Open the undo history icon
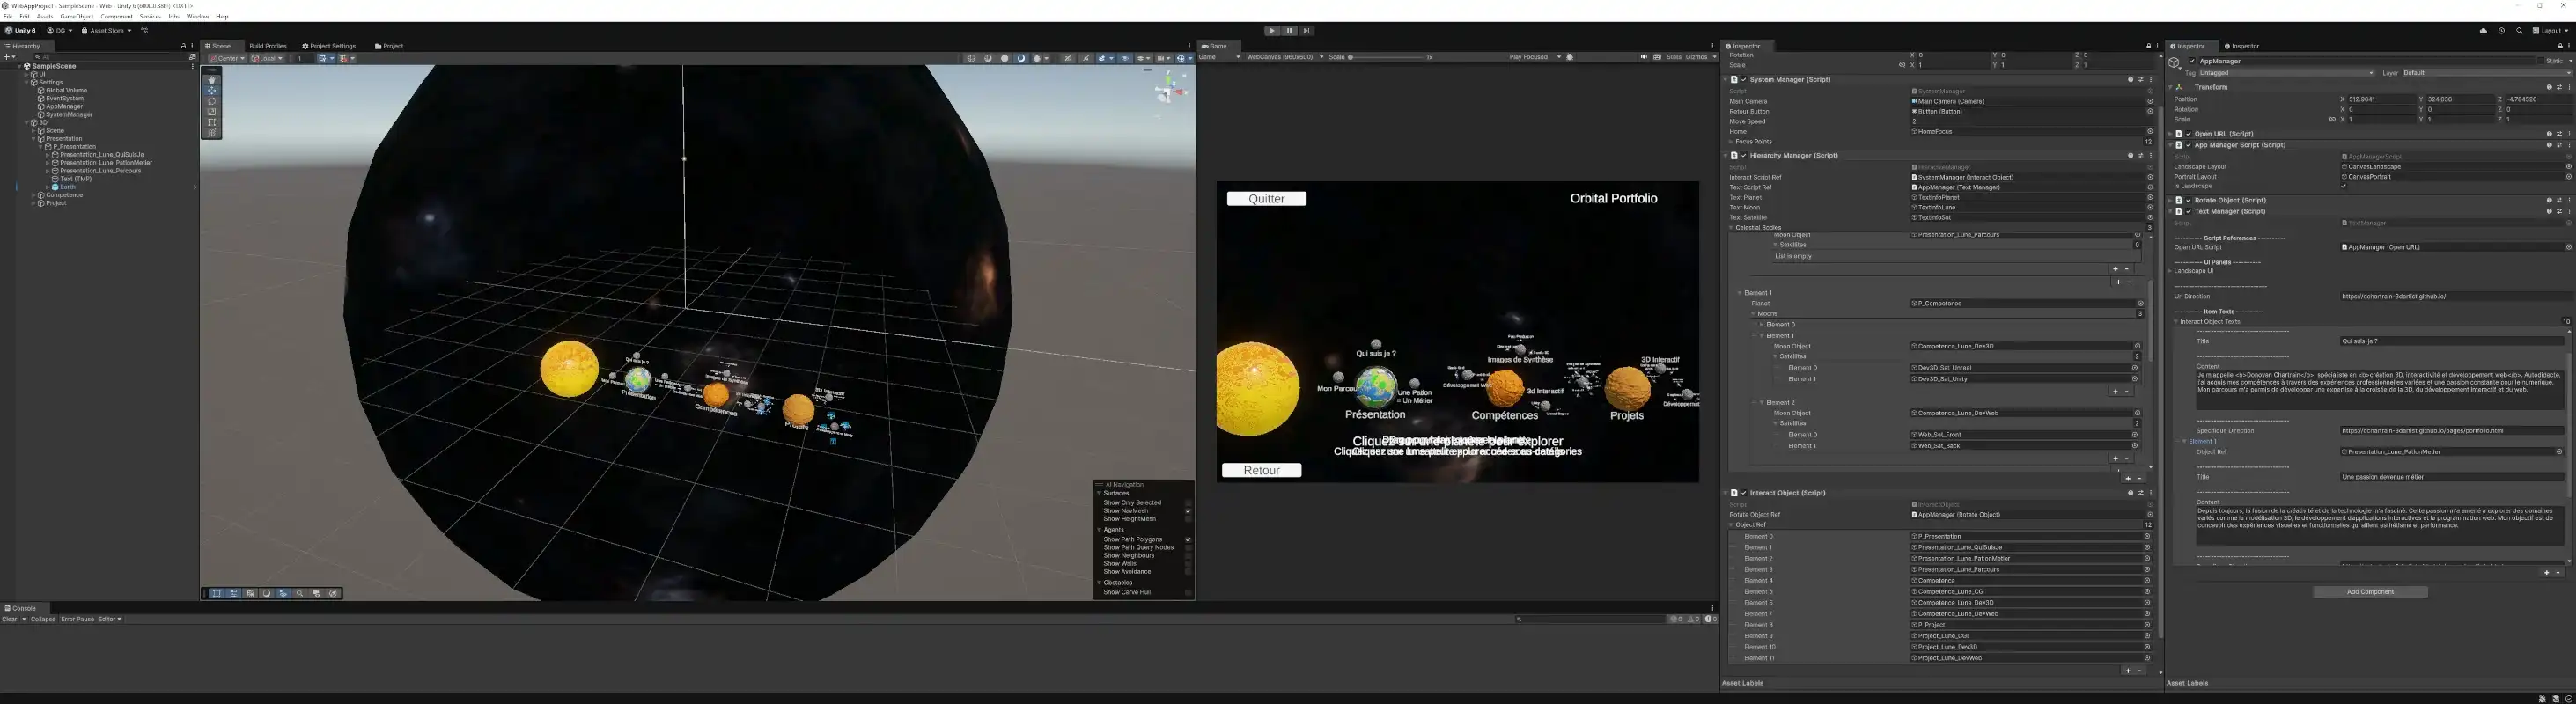 click(2501, 31)
